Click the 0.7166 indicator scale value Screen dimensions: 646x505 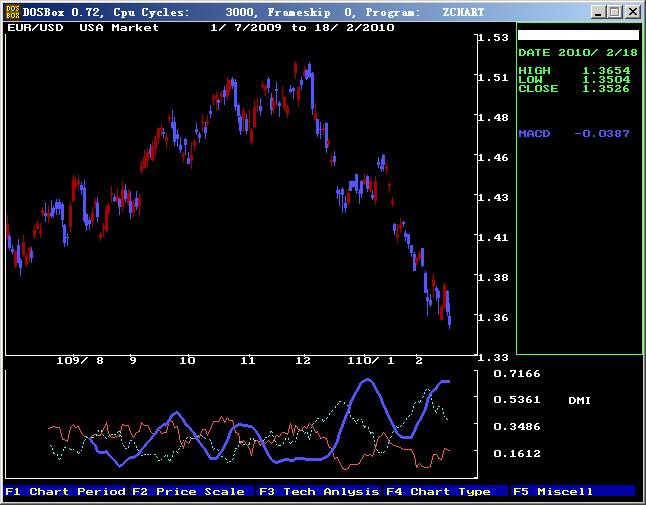pyautogui.click(x=517, y=374)
